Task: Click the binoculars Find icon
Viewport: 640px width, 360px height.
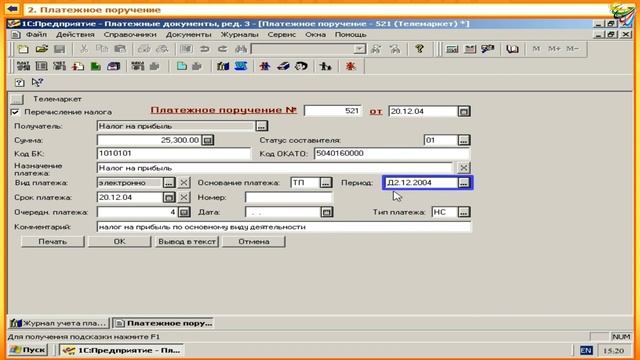Action: [x=241, y=49]
